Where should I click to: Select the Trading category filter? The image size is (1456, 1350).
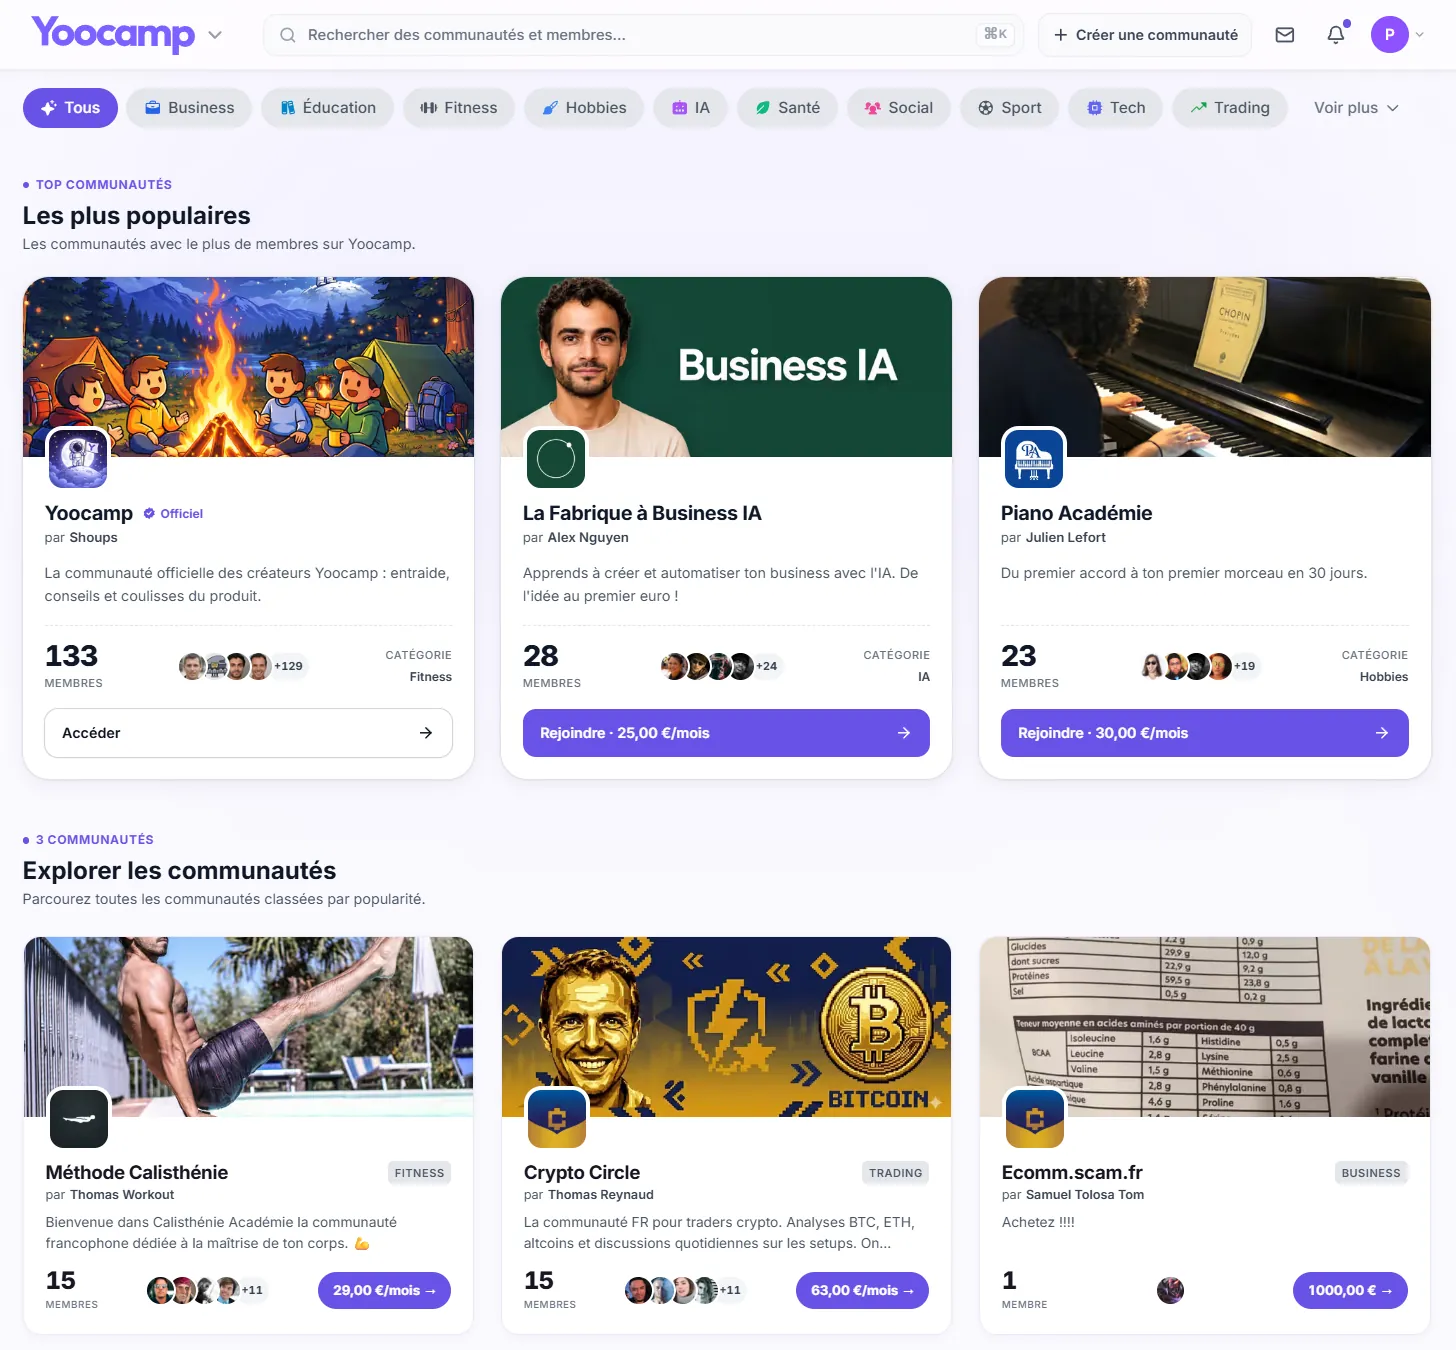coord(1229,108)
